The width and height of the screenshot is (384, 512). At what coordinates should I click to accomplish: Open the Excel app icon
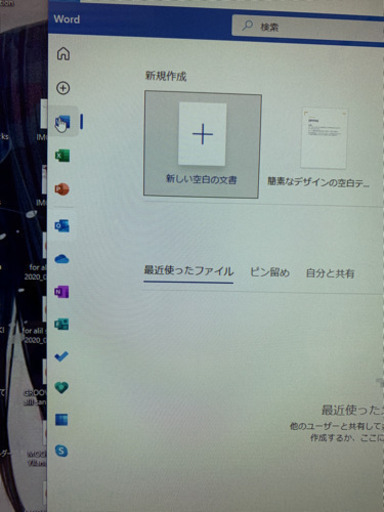(62, 156)
